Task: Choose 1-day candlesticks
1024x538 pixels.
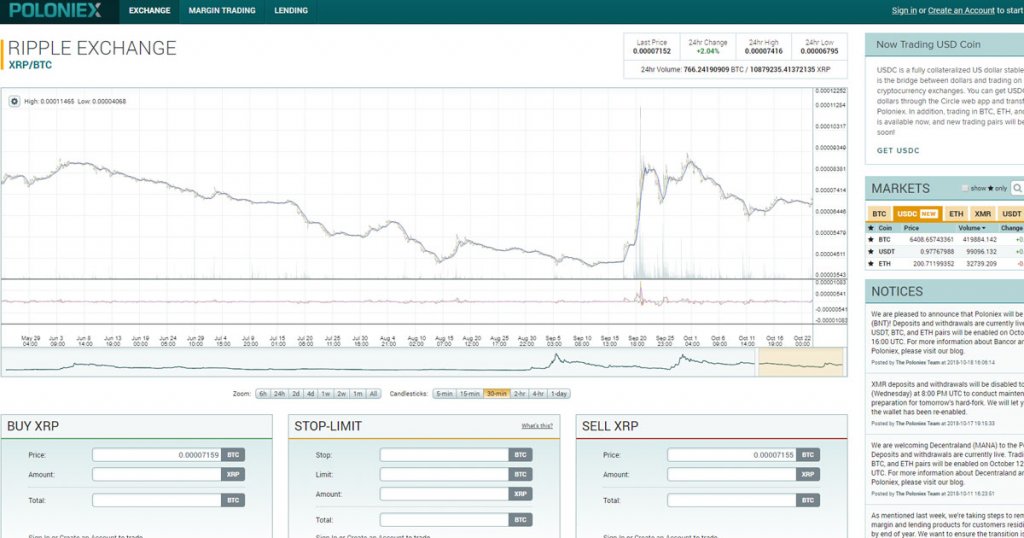Action: pos(558,394)
